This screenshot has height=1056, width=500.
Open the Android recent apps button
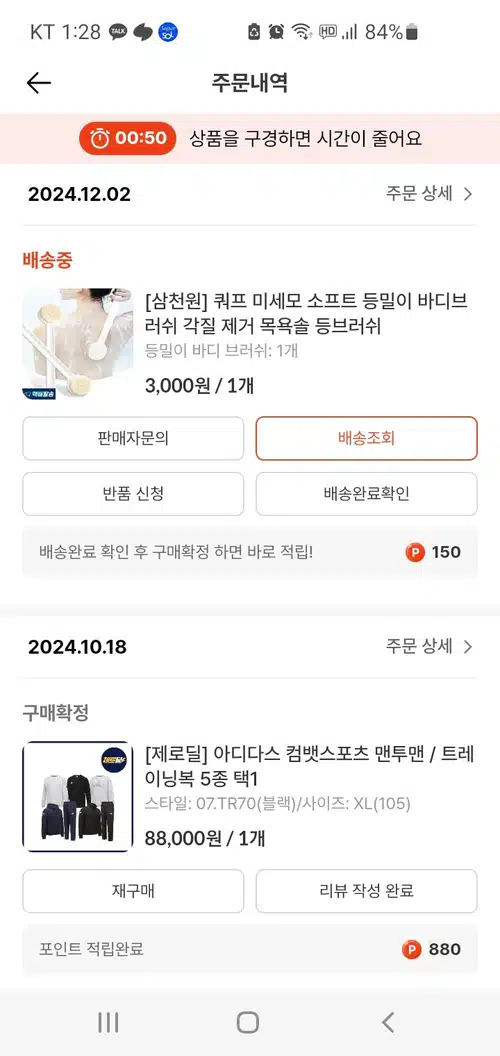[x=108, y=1022]
